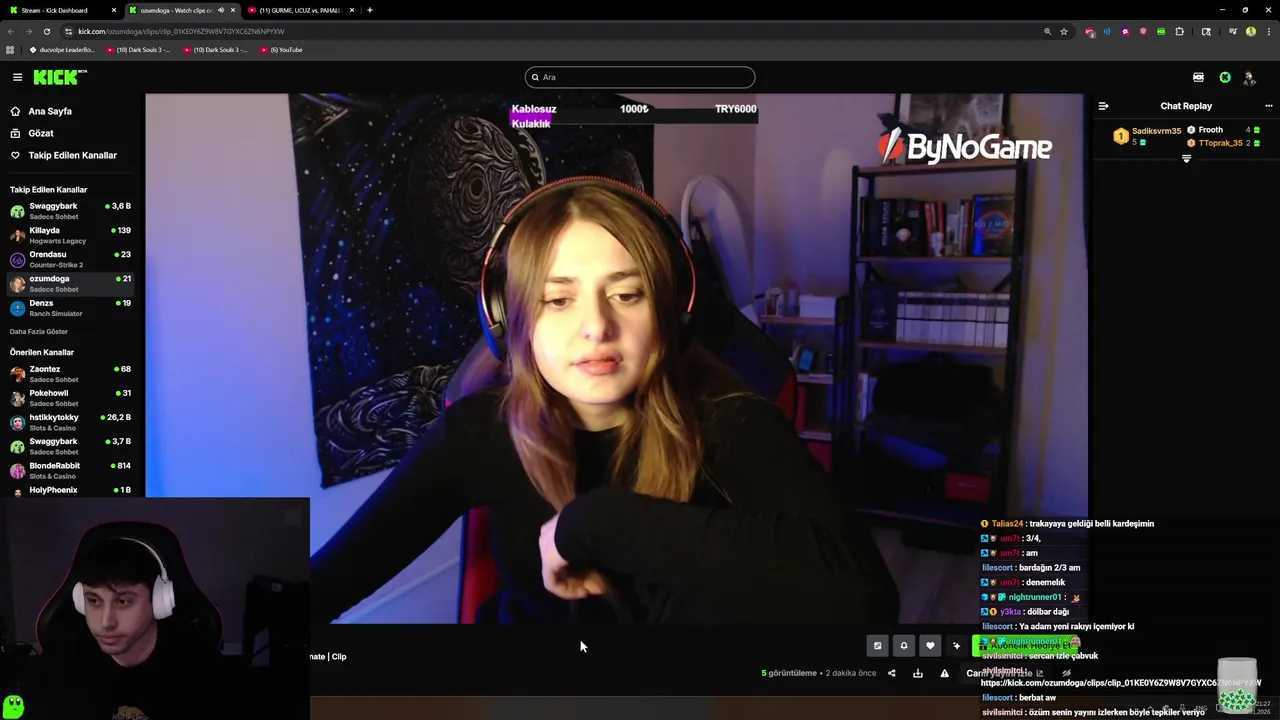The width and height of the screenshot is (1280, 720).
Task: Go to Ana Sayfa in sidebar
Action: tap(49, 111)
